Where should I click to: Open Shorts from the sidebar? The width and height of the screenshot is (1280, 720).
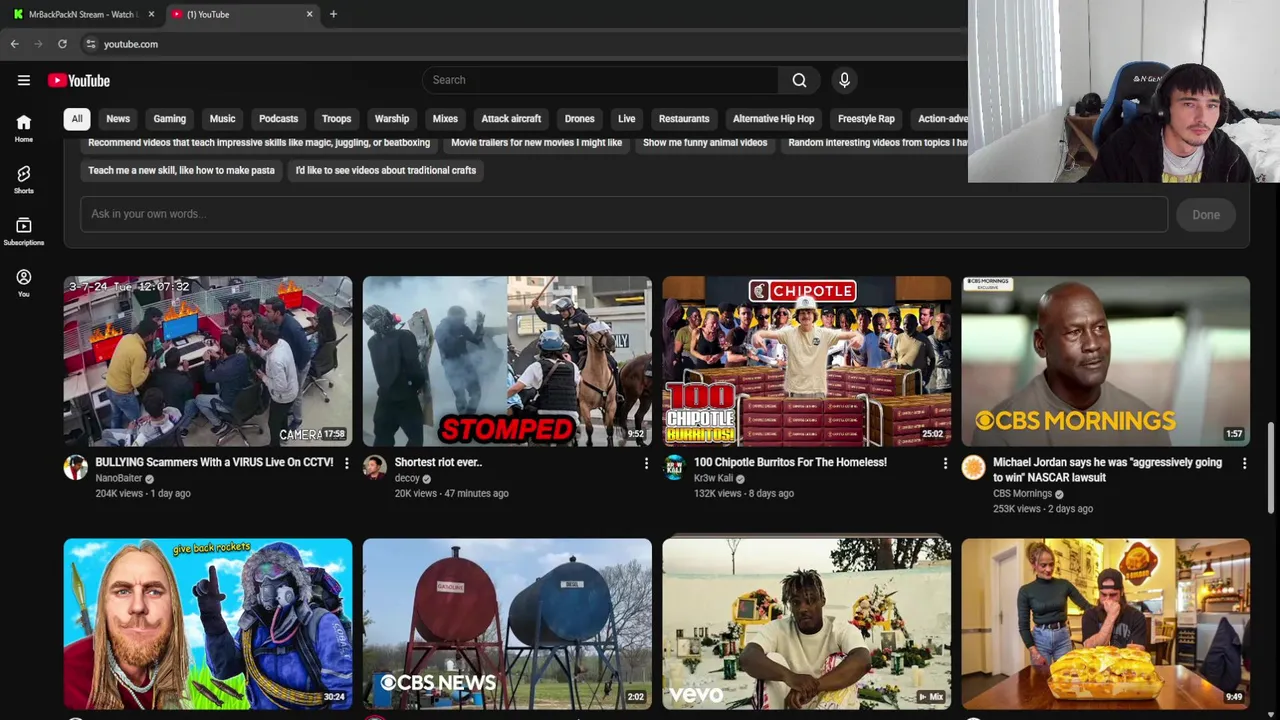pos(24,179)
